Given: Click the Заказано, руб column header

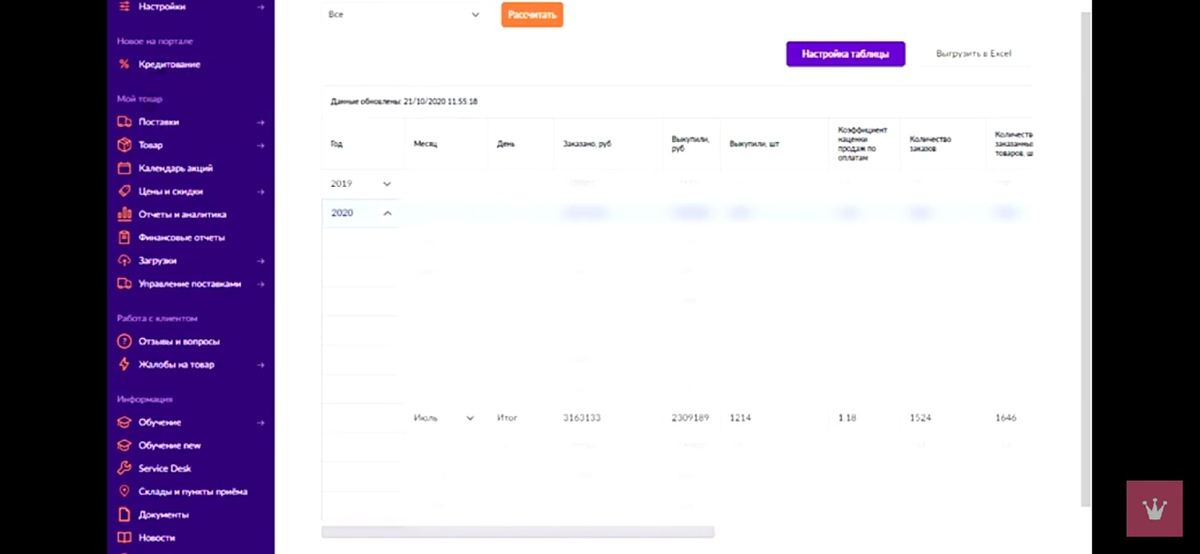Looking at the screenshot, I should point(587,143).
